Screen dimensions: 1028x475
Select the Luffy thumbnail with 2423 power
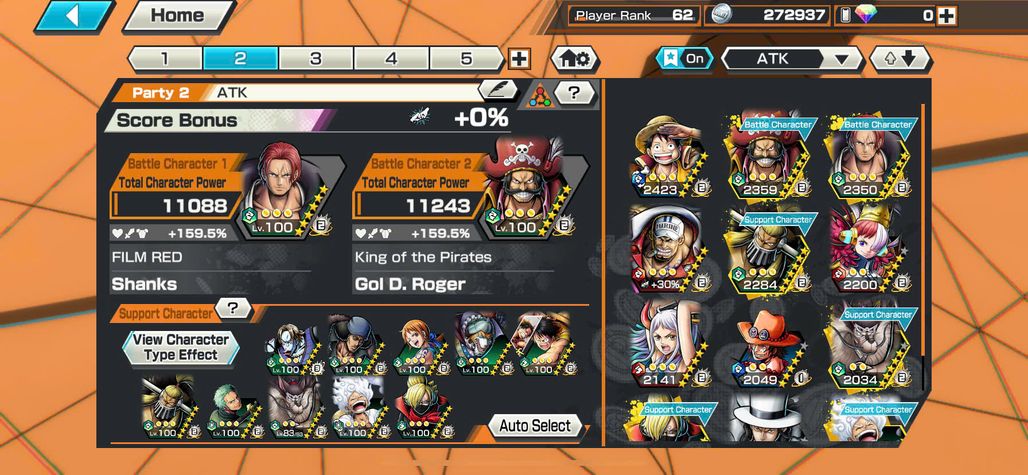[x=664, y=157]
